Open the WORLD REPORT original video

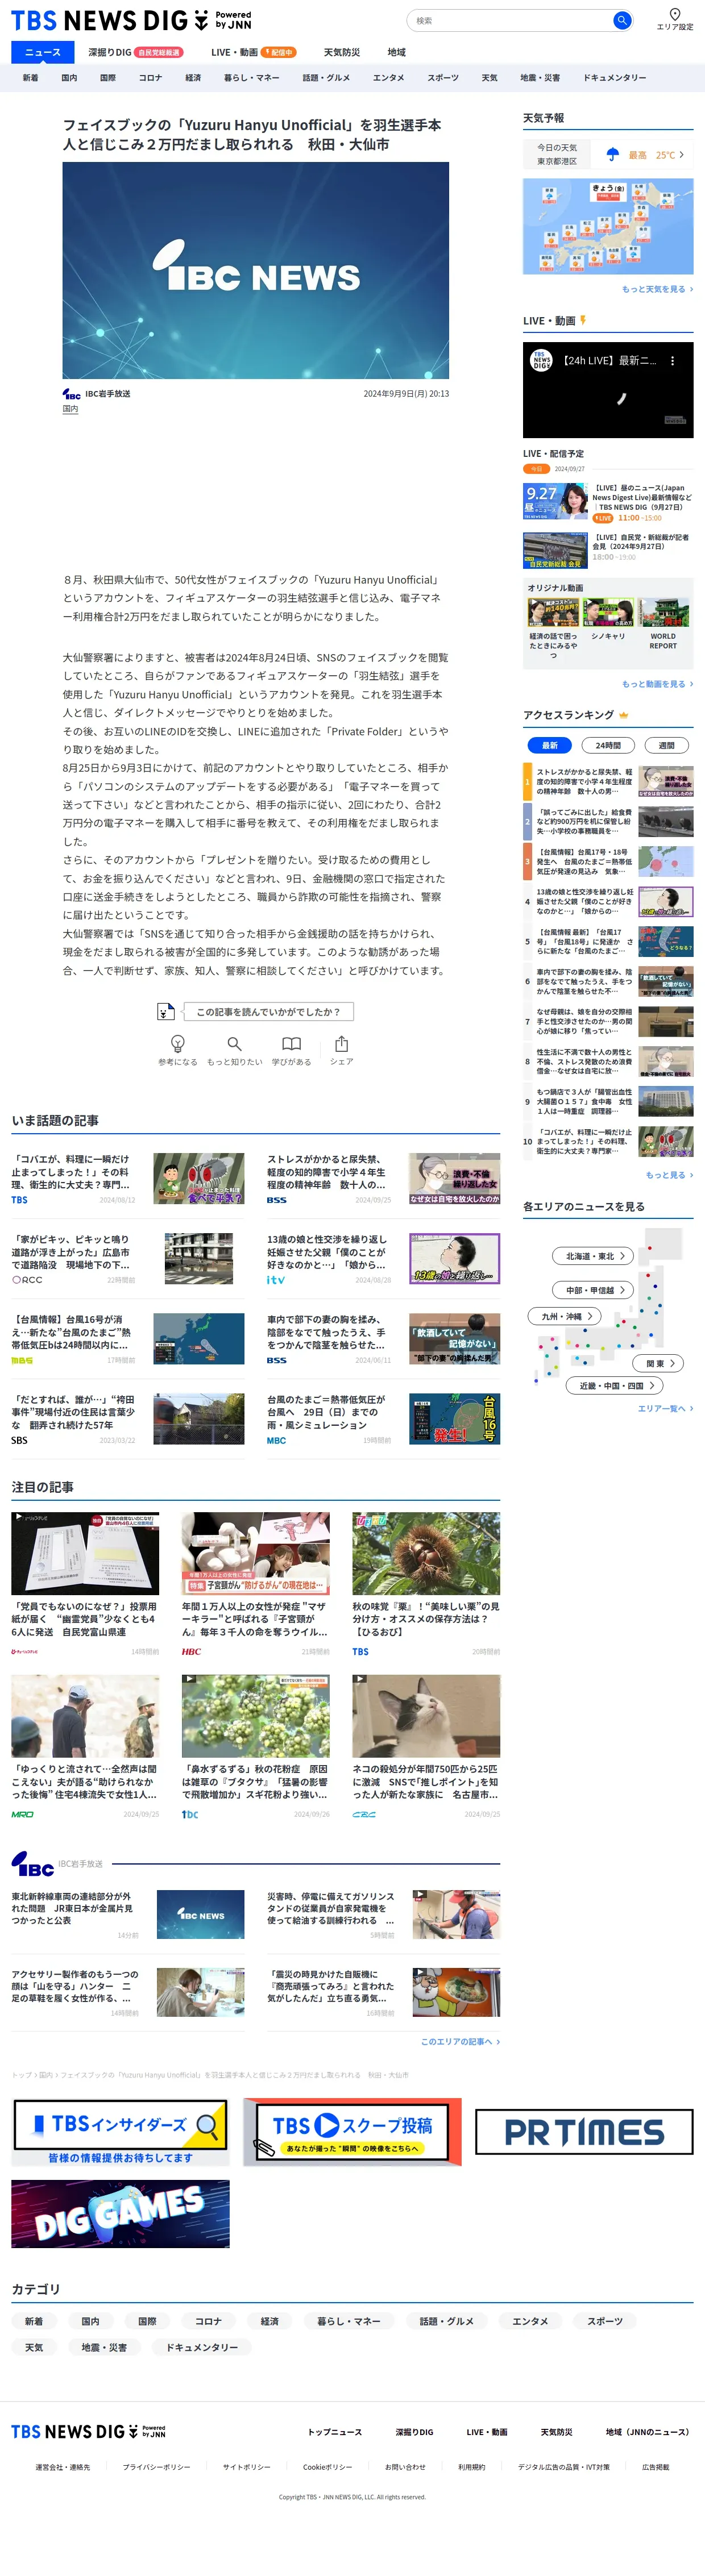coord(664,625)
